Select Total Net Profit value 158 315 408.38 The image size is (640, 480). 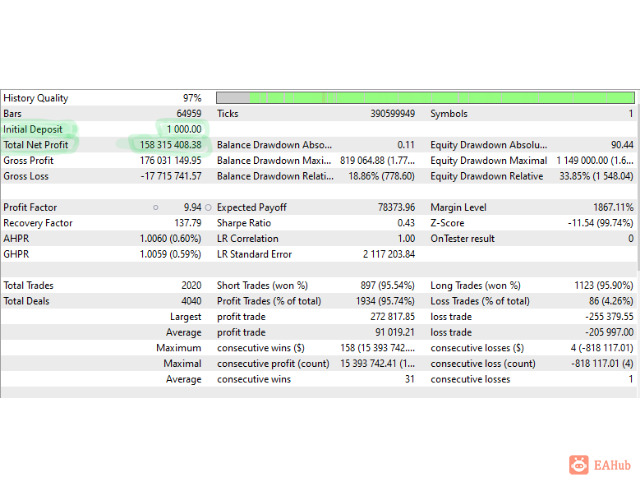(x=171, y=145)
